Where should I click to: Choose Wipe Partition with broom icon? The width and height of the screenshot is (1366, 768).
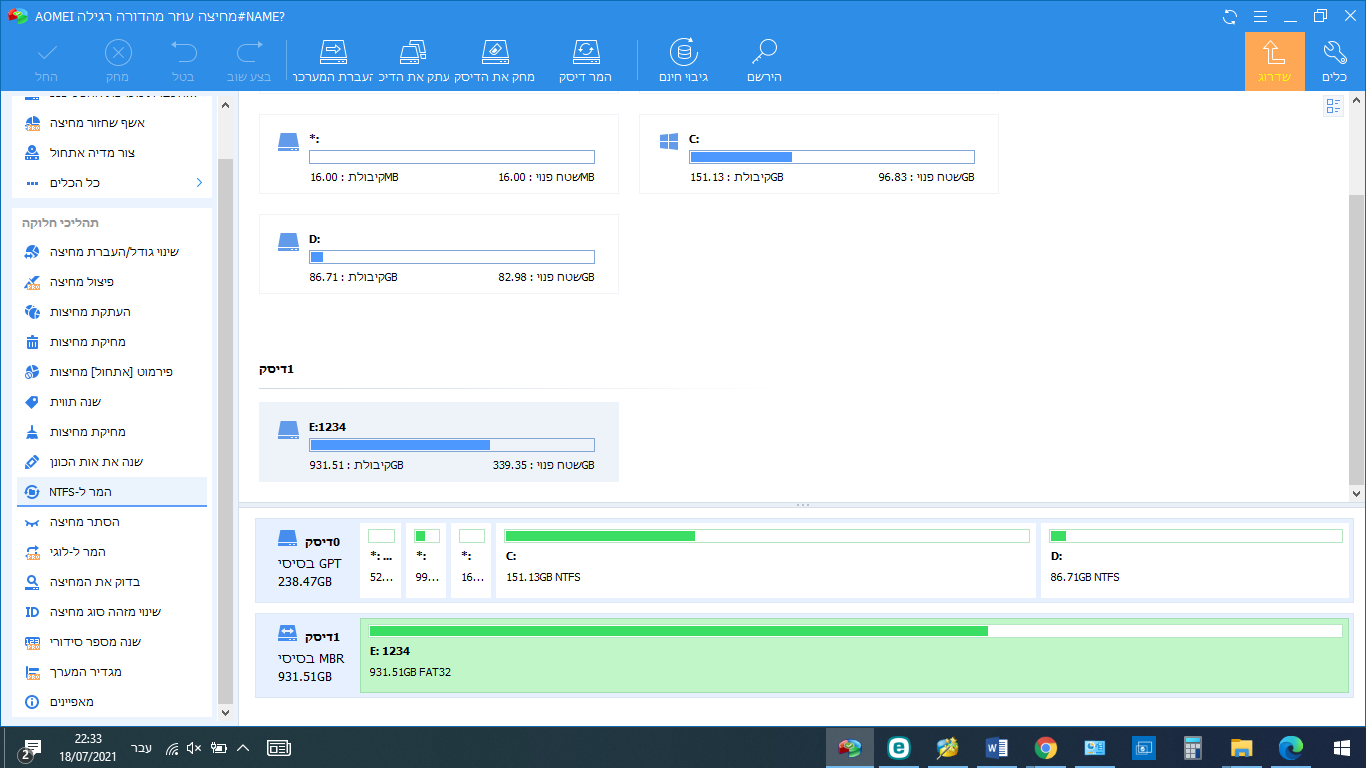112,432
